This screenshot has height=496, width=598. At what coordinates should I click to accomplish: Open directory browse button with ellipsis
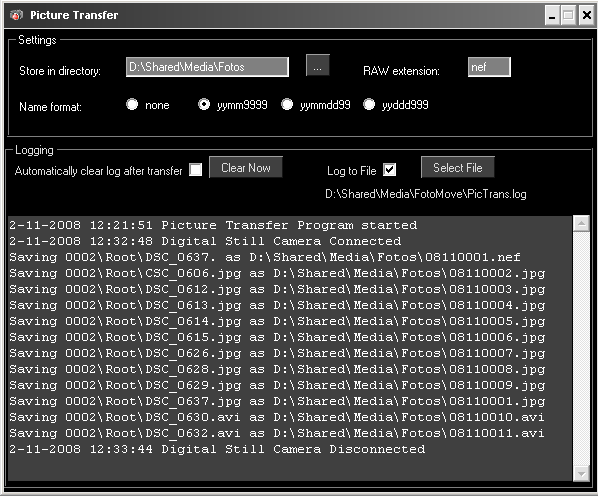click(317, 65)
